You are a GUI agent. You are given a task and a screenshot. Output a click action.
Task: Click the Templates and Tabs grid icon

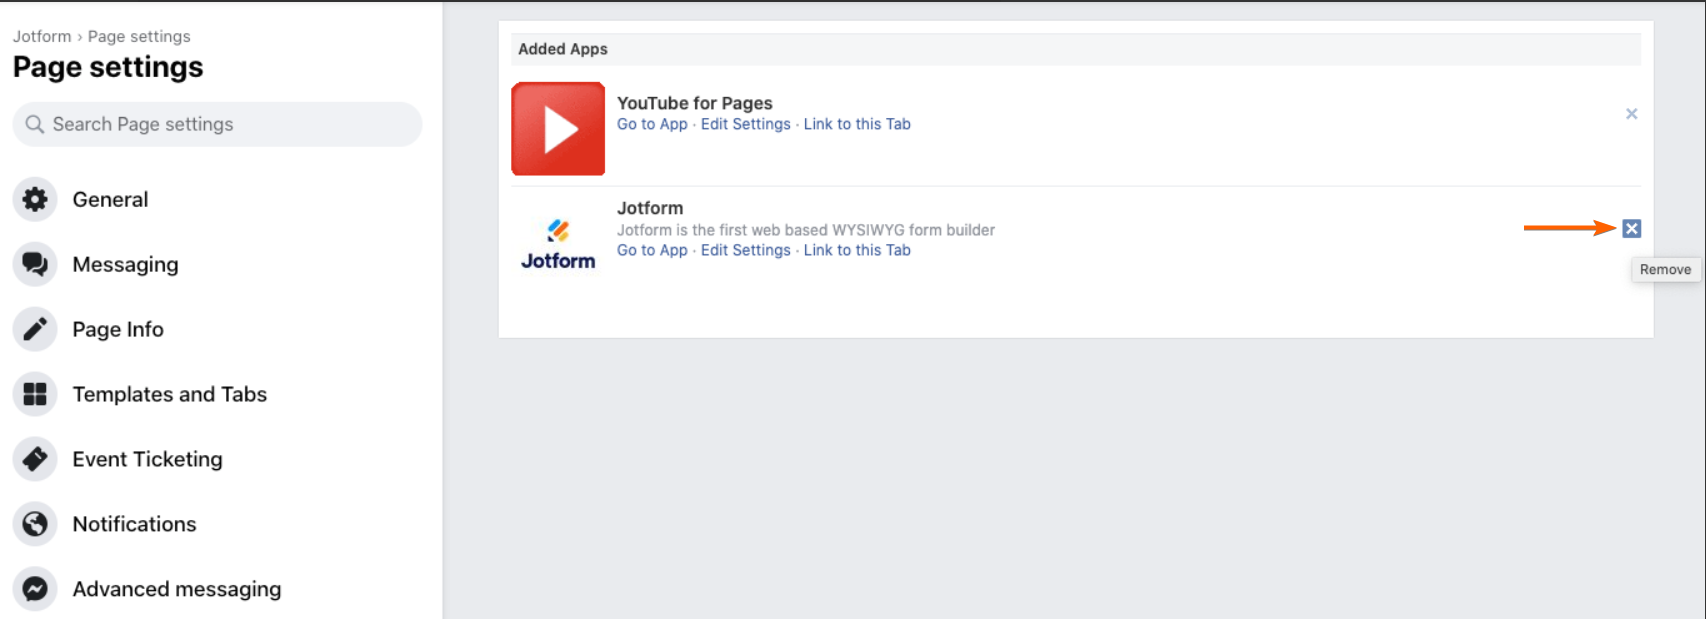(x=35, y=394)
